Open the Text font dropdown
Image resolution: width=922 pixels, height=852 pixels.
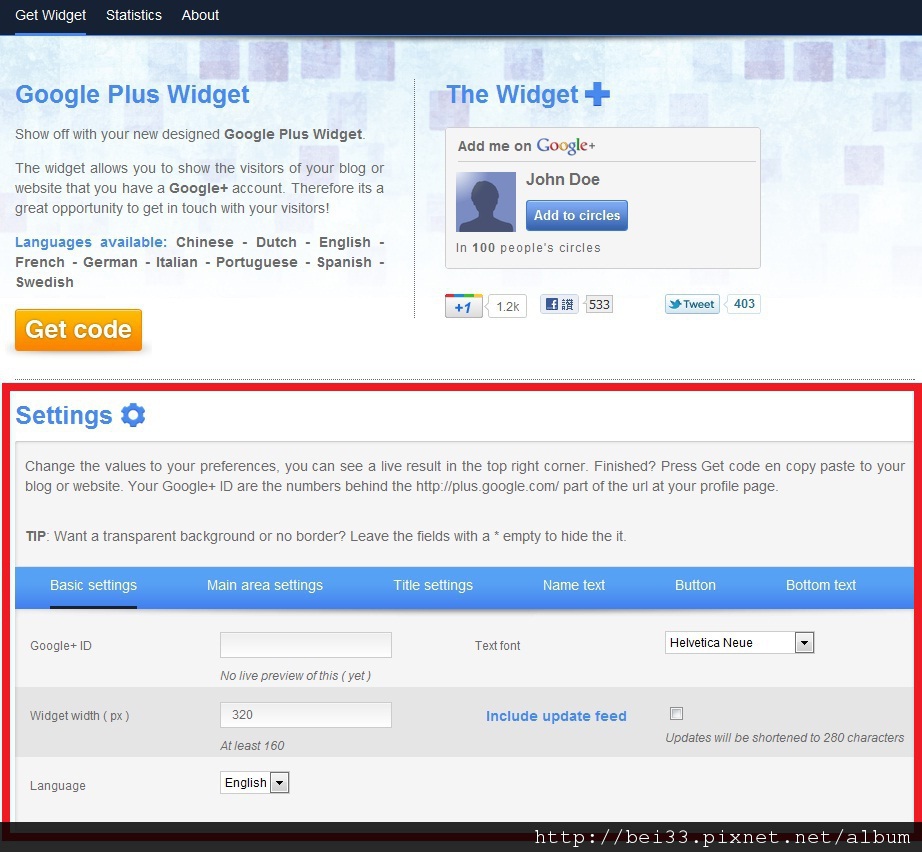[x=739, y=643]
